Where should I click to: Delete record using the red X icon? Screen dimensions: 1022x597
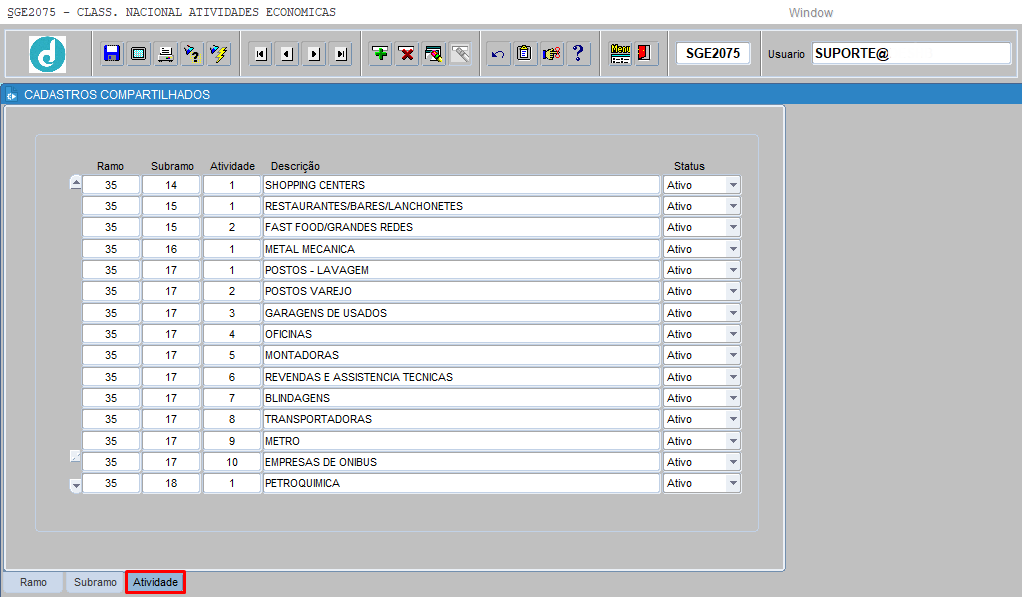[x=407, y=54]
